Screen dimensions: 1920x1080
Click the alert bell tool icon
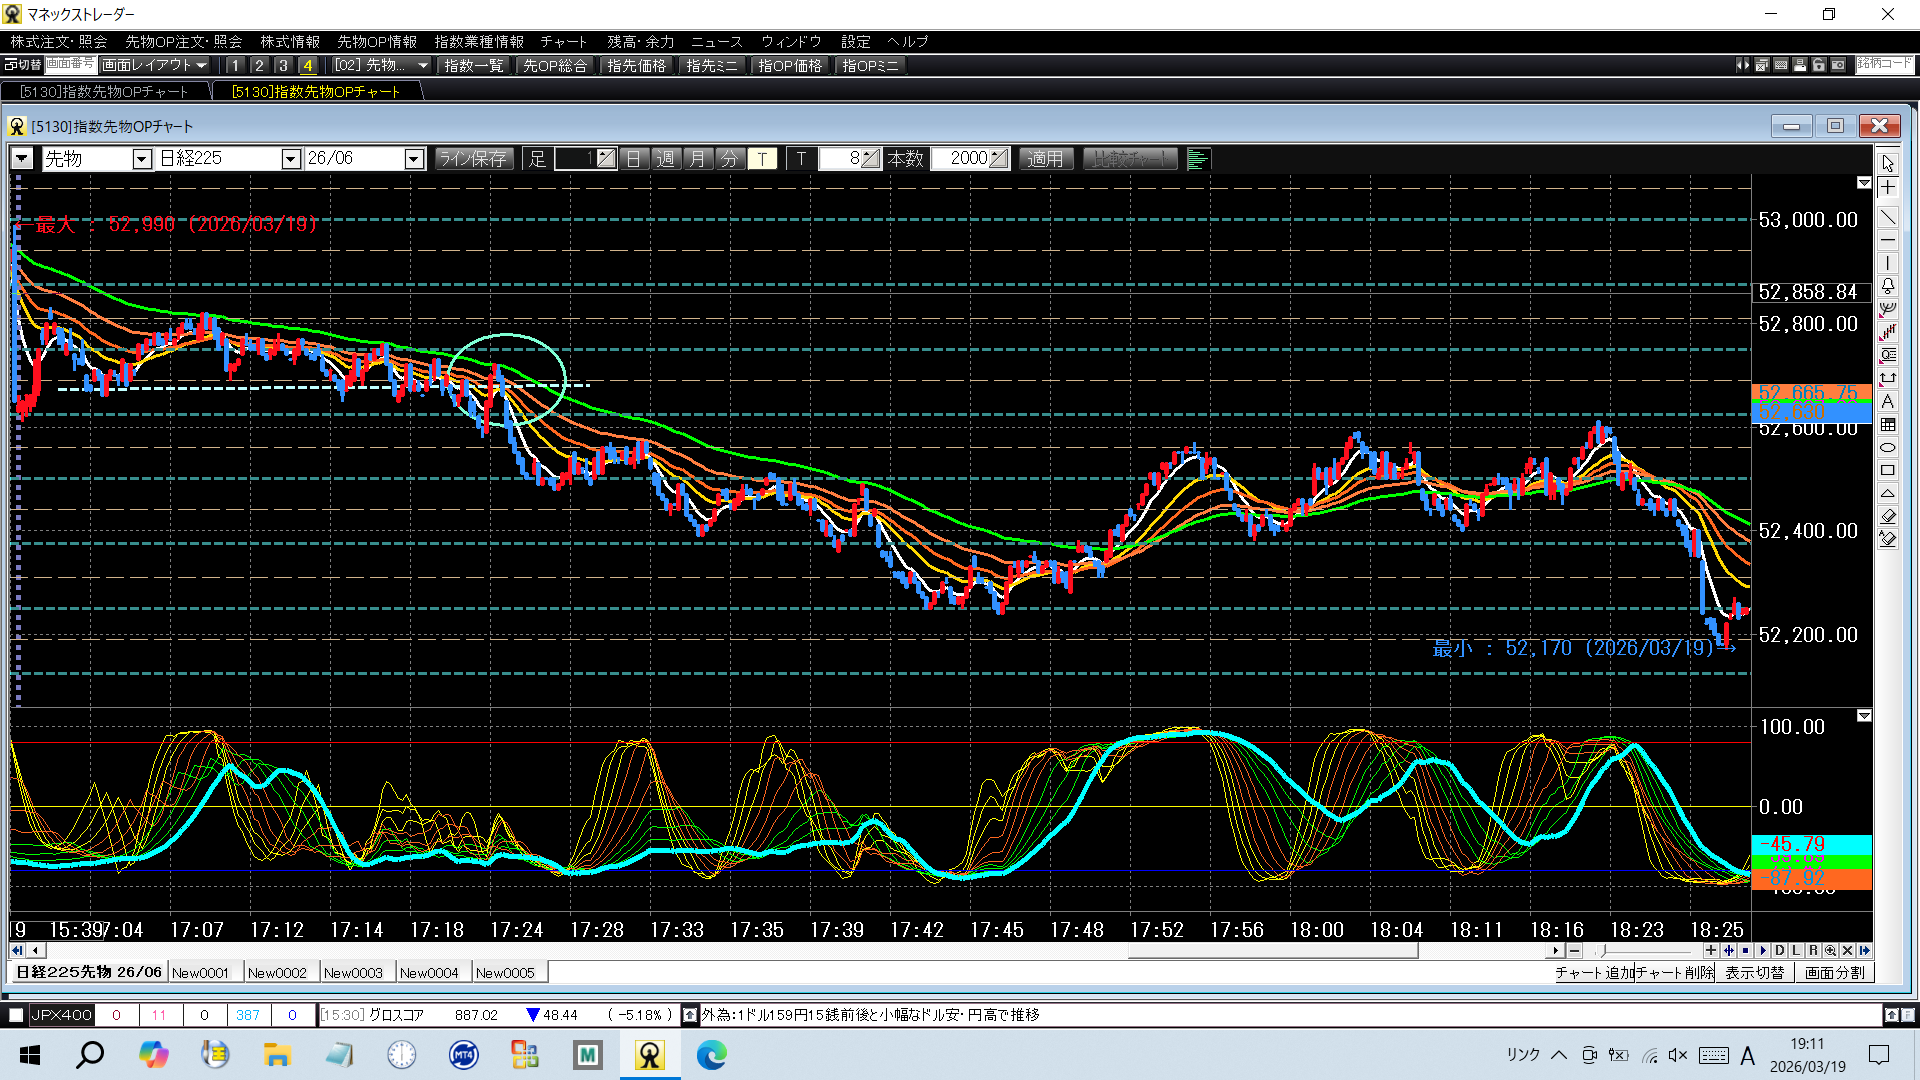[x=1887, y=286]
